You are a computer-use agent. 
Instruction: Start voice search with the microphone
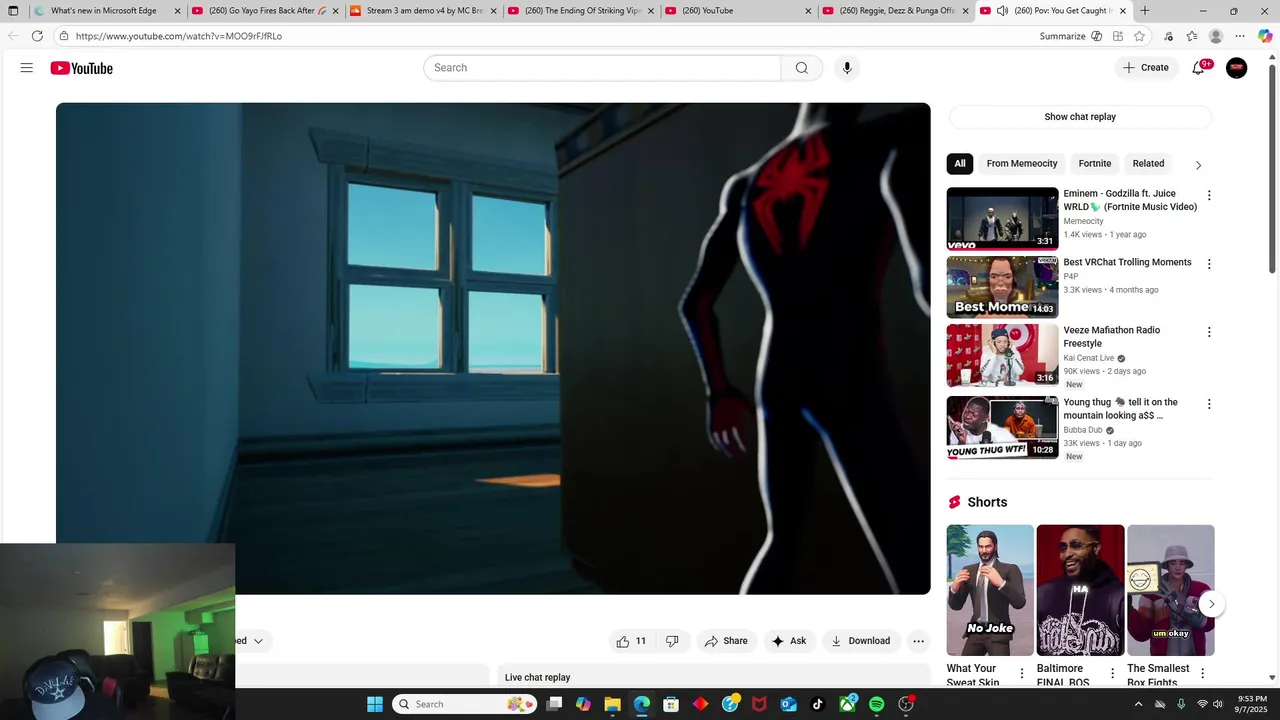tap(847, 68)
